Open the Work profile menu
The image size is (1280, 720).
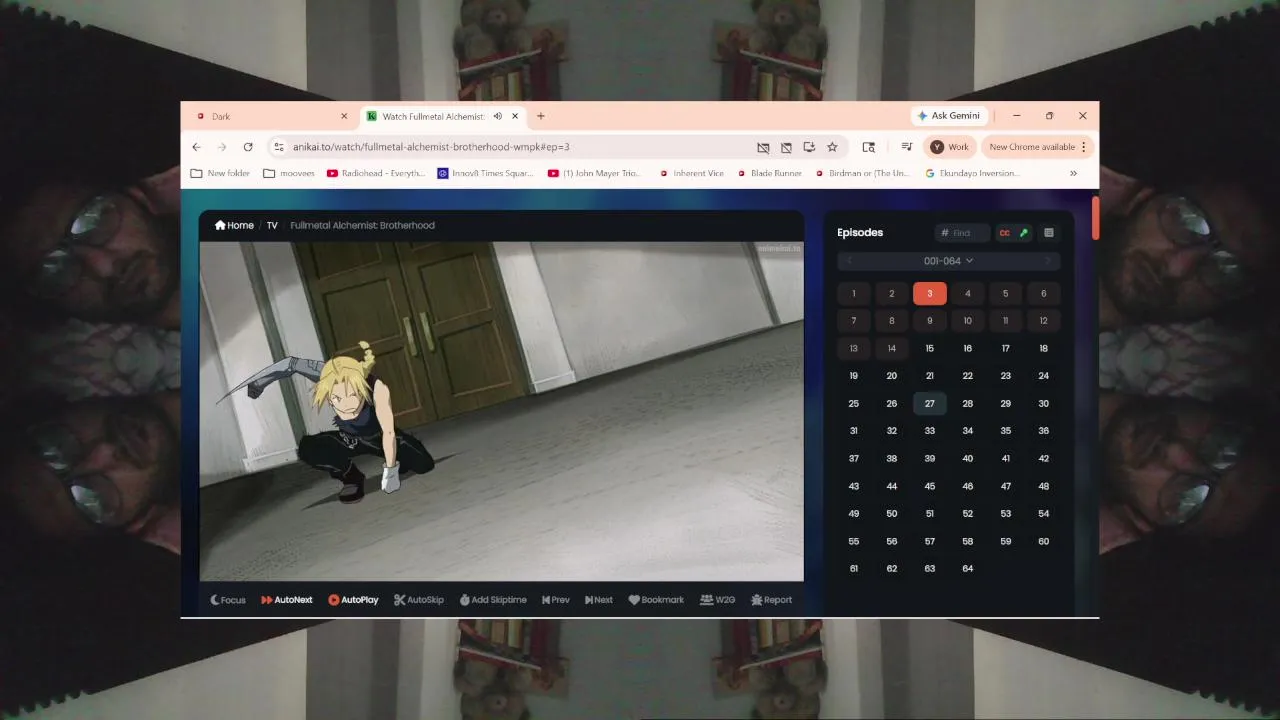[x=950, y=147]
